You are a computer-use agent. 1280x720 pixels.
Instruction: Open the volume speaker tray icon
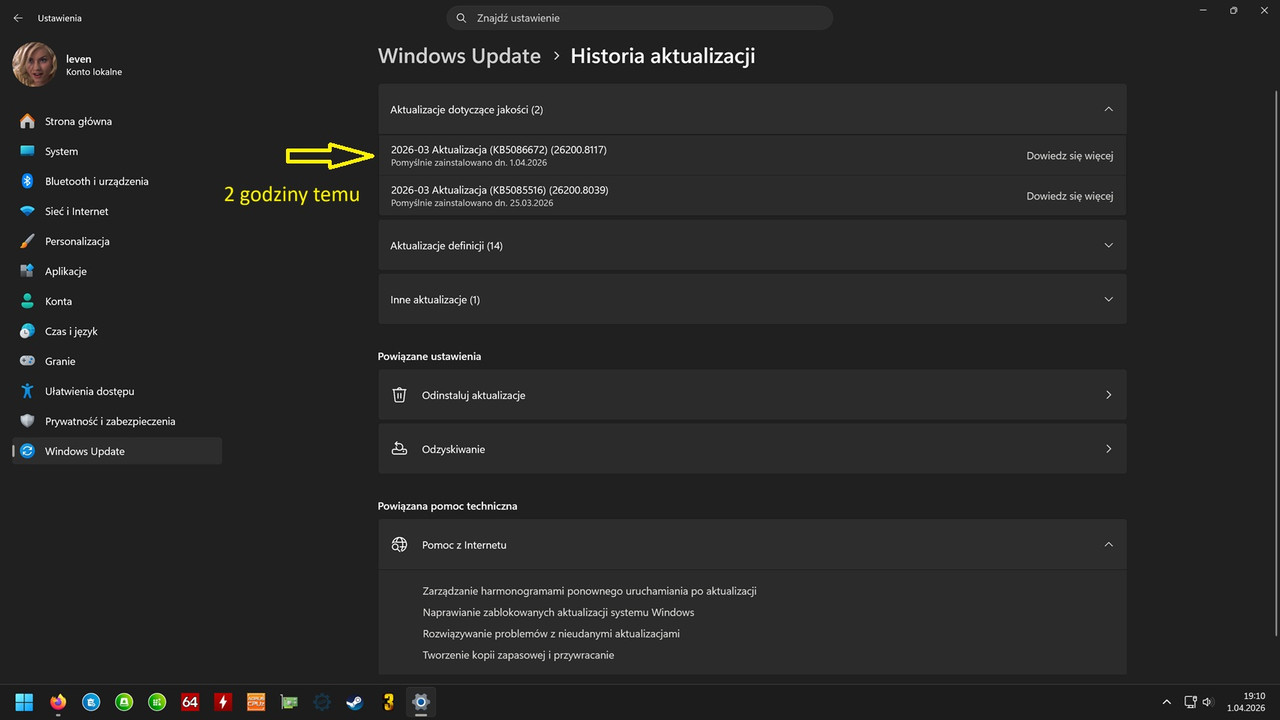tap(1207, 702)
